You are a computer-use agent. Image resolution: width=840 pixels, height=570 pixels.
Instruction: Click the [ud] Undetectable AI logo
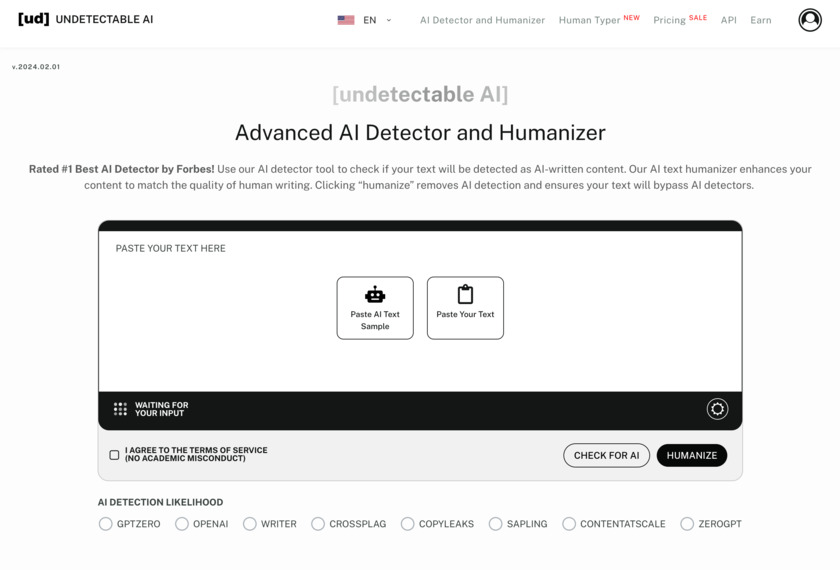click(86, 19)
